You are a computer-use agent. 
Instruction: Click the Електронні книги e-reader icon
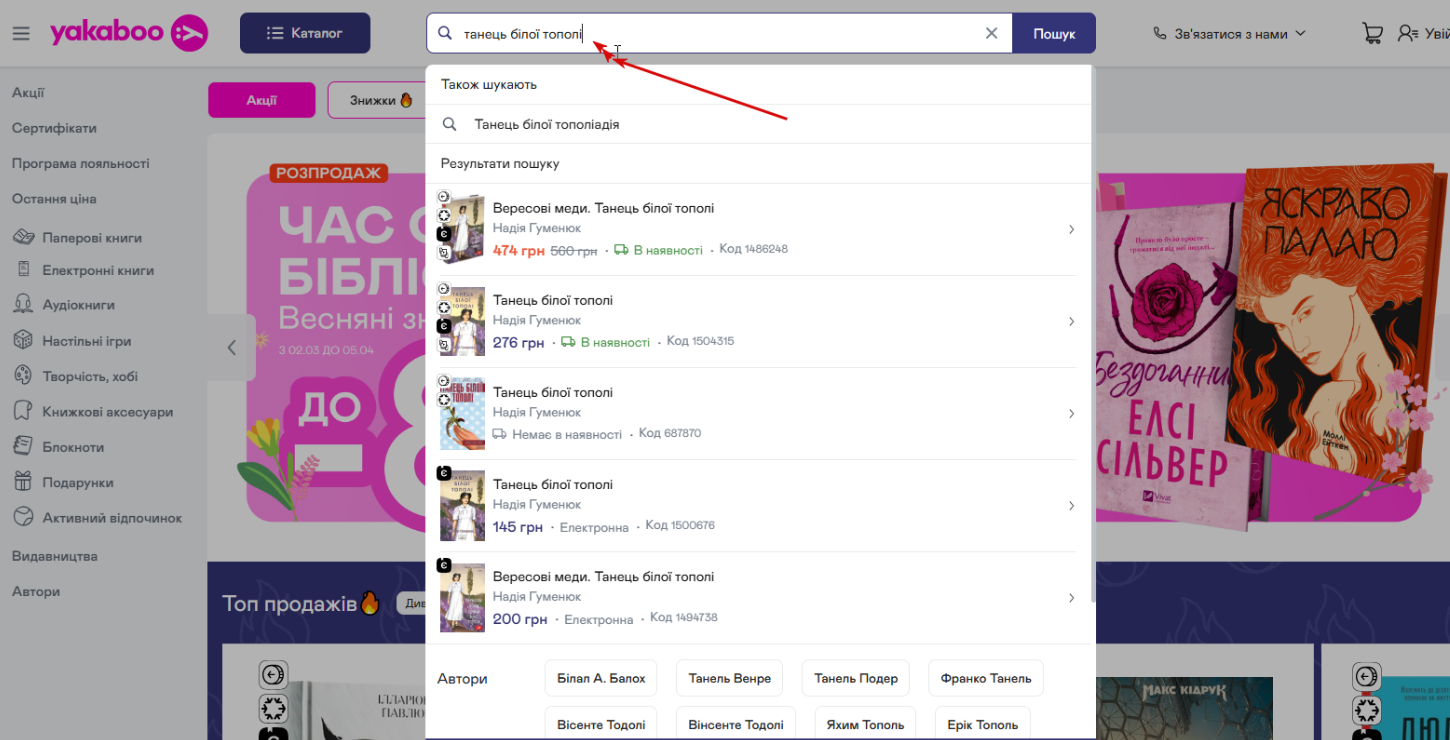(23, 270)
